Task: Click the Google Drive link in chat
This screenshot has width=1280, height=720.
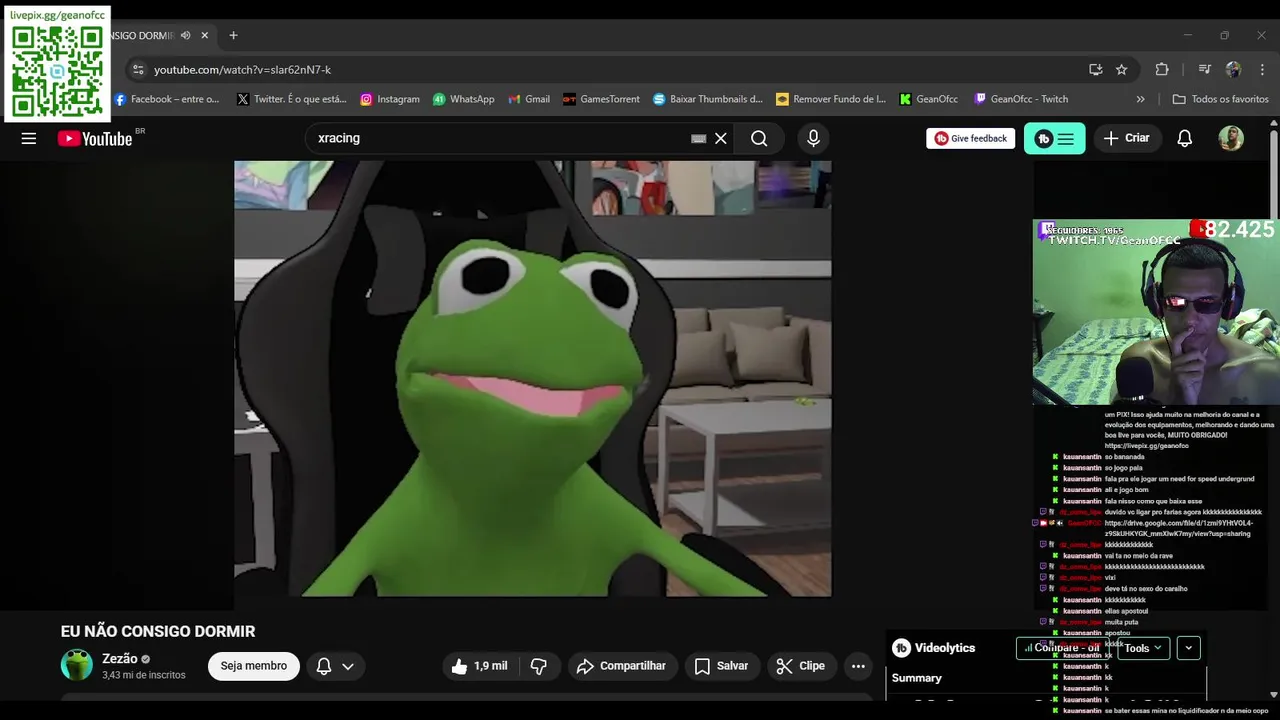Action: click(1178, 528)
